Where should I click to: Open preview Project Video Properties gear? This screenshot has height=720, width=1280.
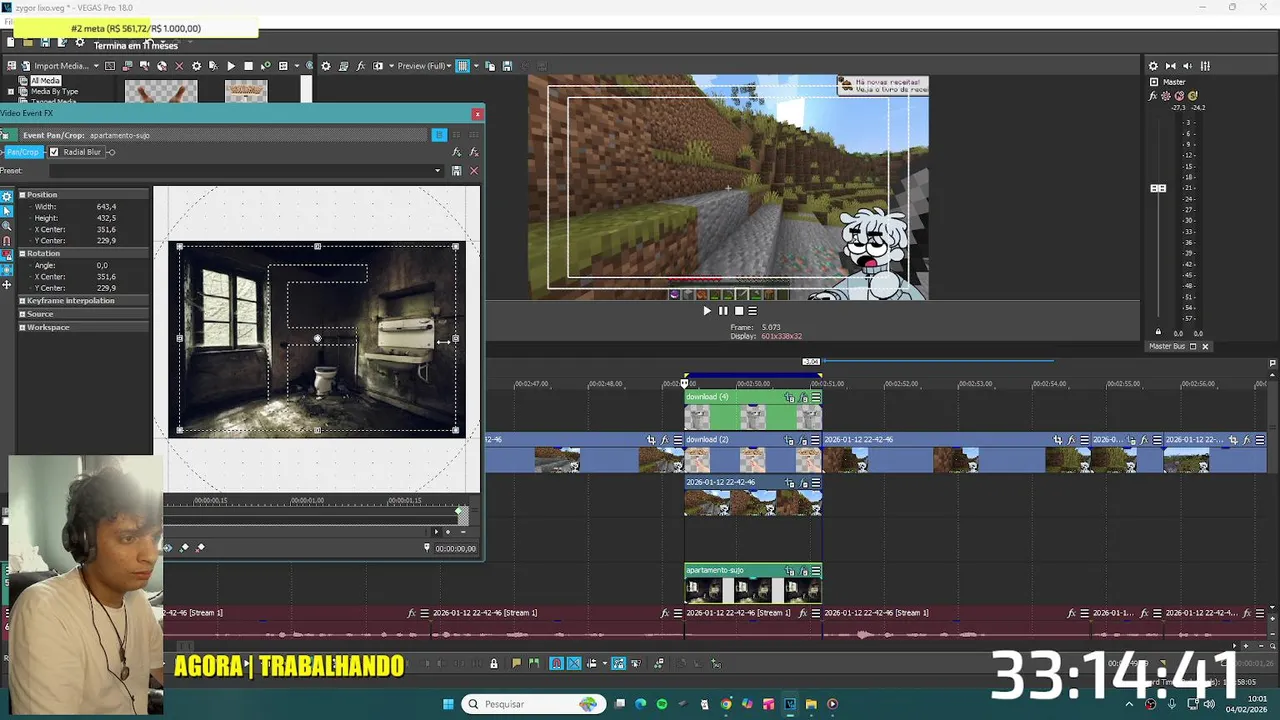[326, 66]
